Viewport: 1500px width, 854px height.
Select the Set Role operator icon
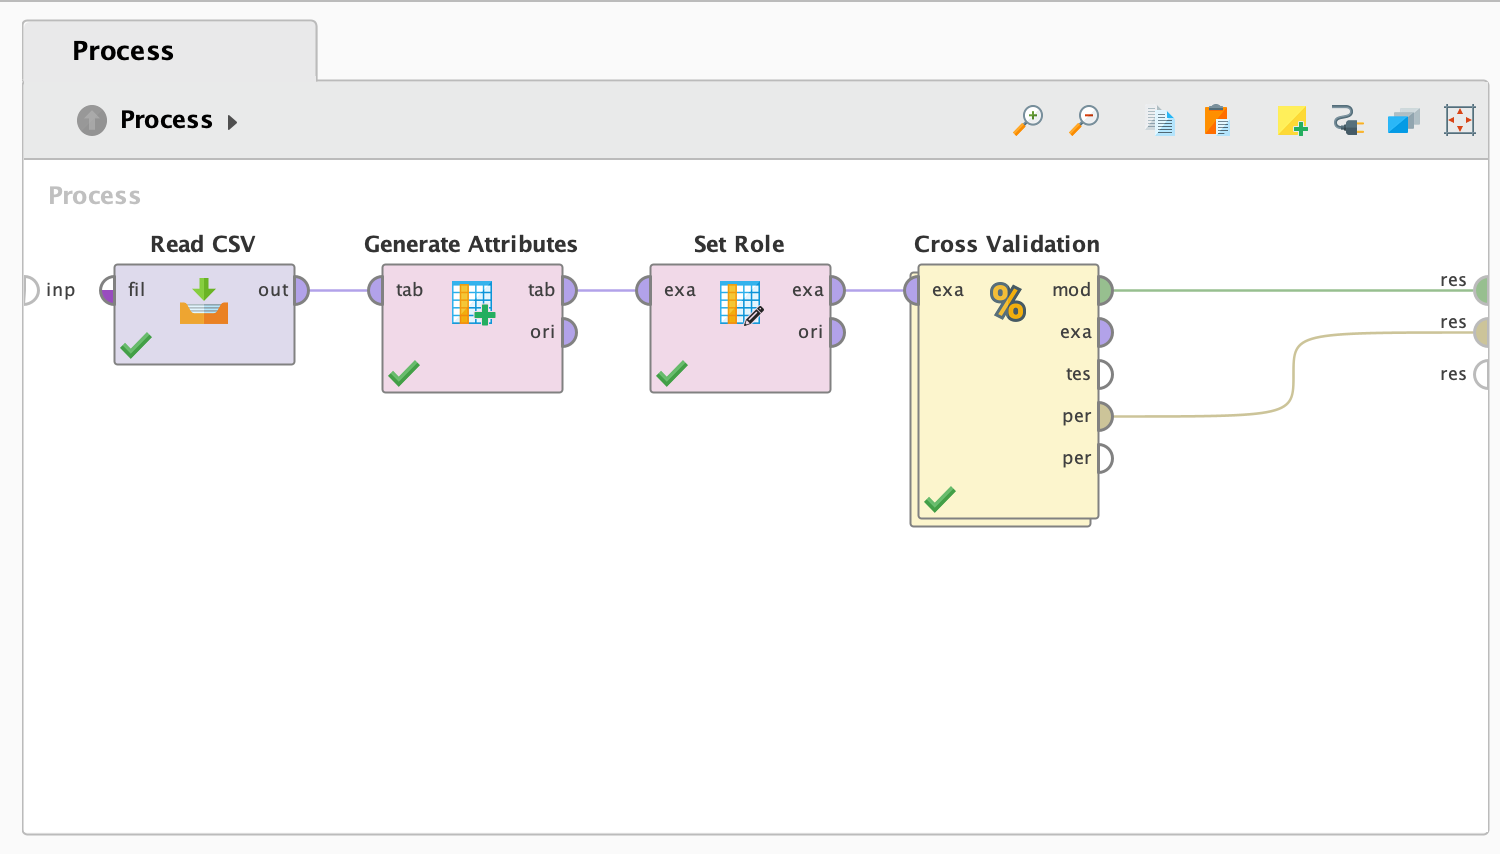[x=741, y=303]
